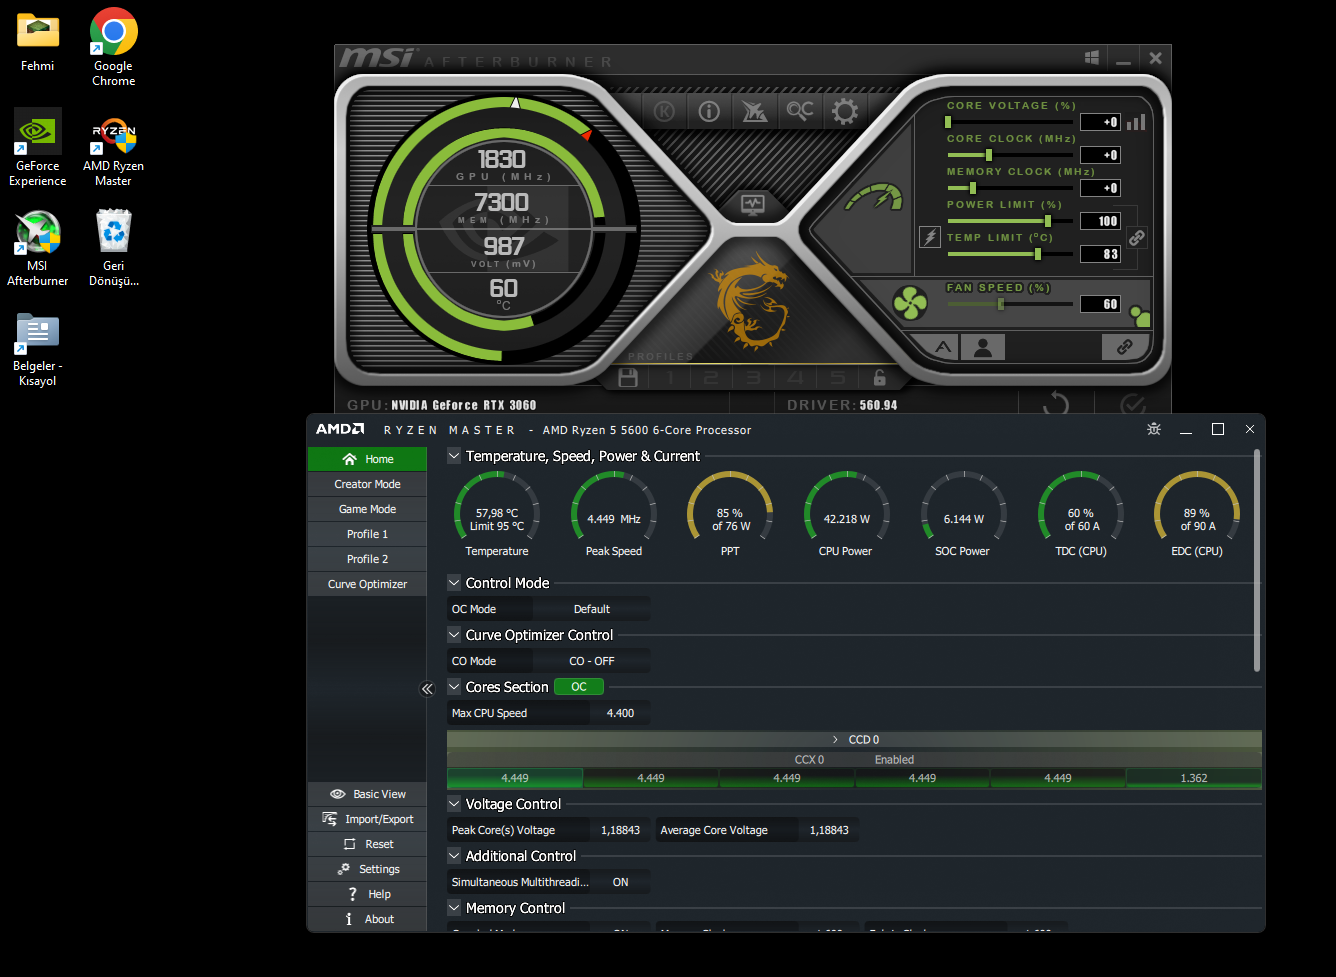Image resolution: width=1336 pixels, height=977 pixels.
Task: Click the Memory Clock +0 value box
Action: coord(1100,188)
